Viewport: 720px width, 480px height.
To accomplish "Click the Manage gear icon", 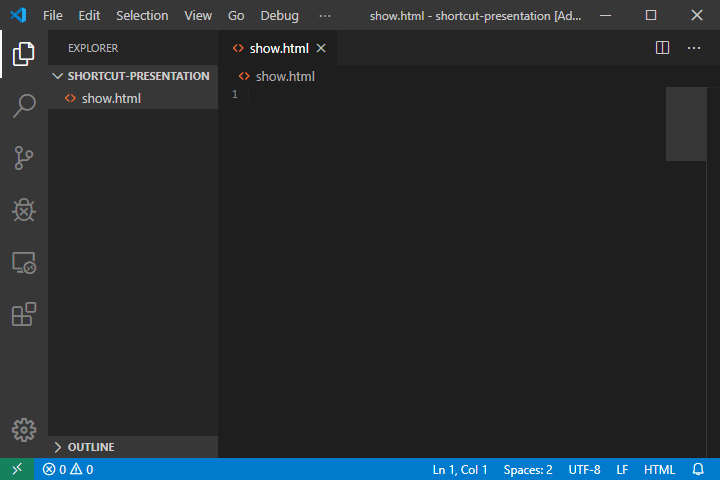I will [24, 429].
